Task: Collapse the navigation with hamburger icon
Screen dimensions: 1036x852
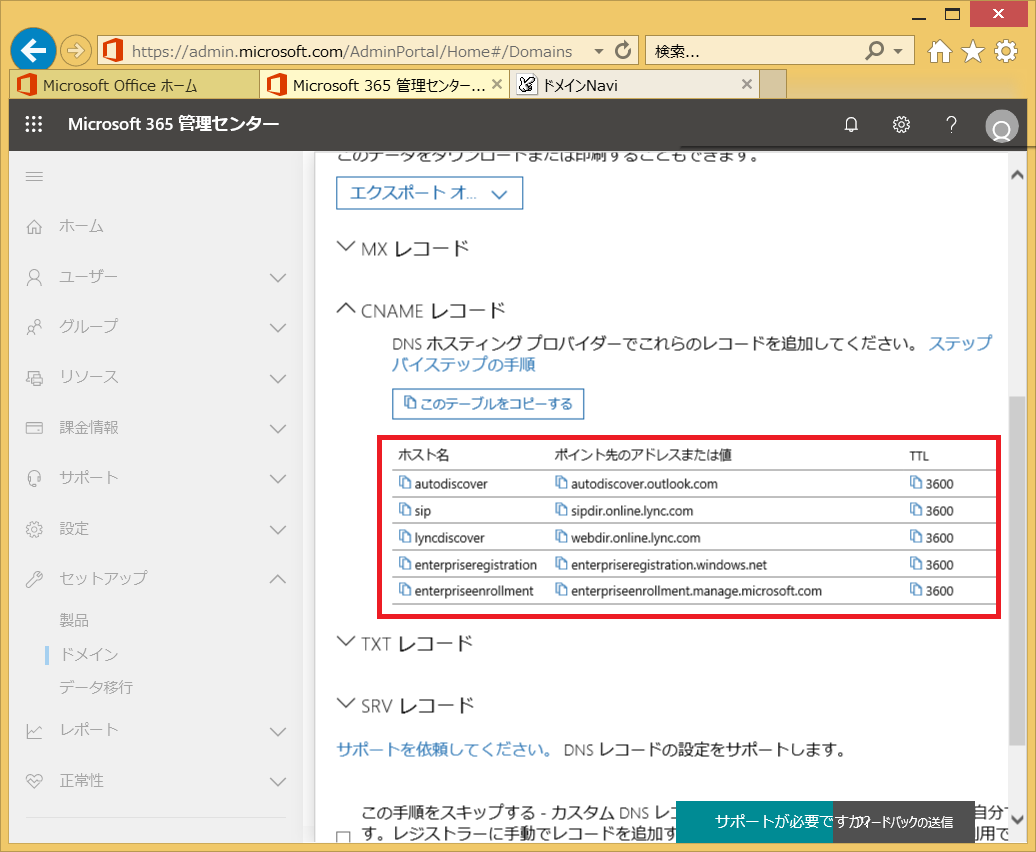Action: [x=34, y=176]
